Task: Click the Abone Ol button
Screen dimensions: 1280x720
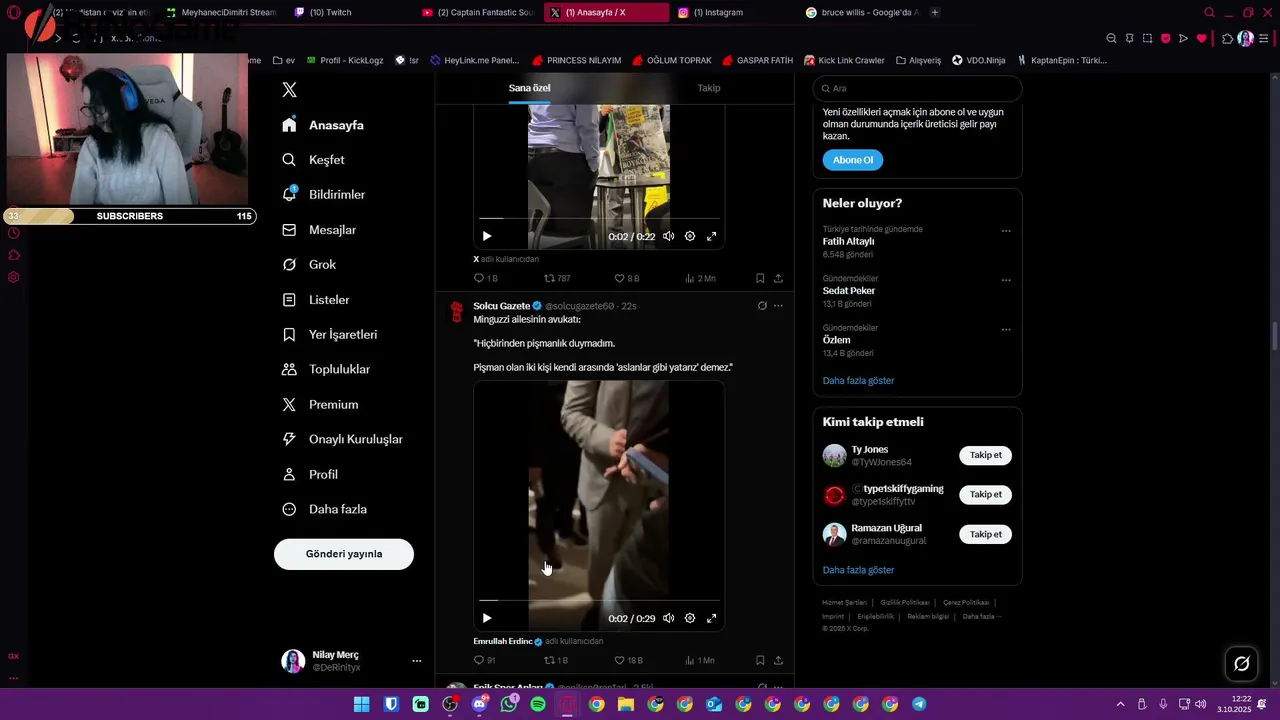Action: 853,160
